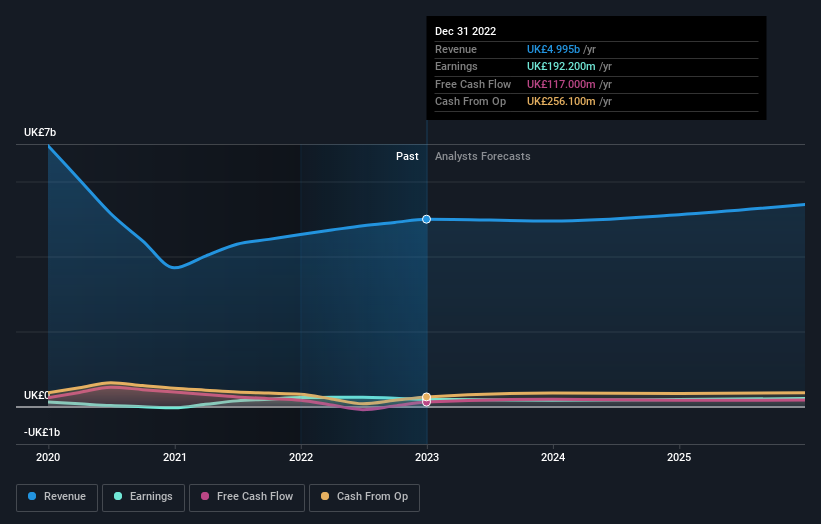Click the -UK£1b y-axis label
821x524 pixels.
(x=42, y=432)
